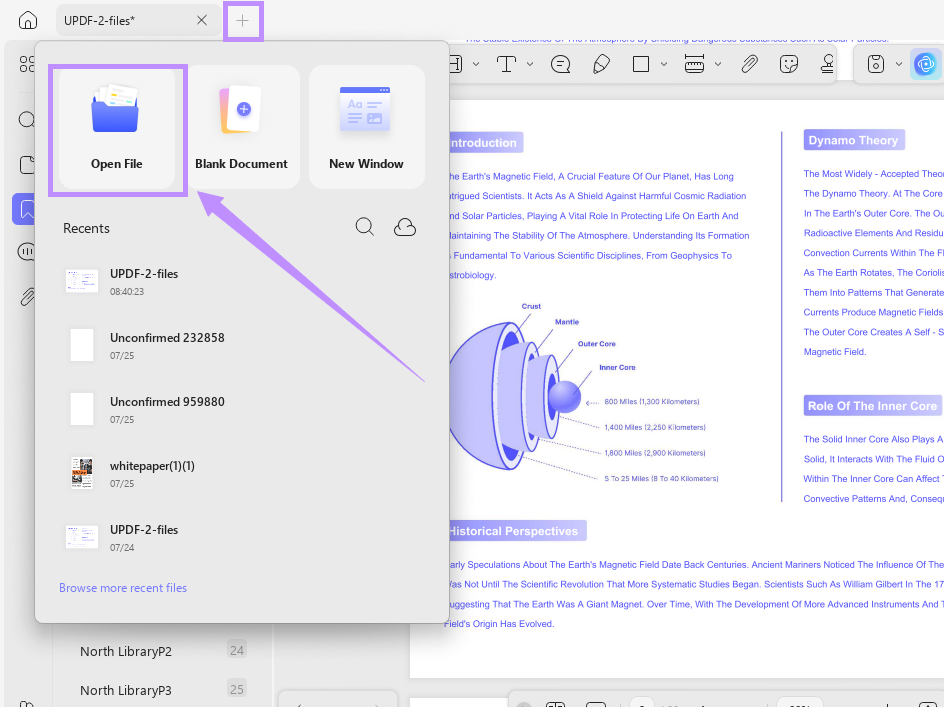This screenshot has width=944, height=707.
Task: Click the Dynamo Theory heading
Action: (853, 140)
